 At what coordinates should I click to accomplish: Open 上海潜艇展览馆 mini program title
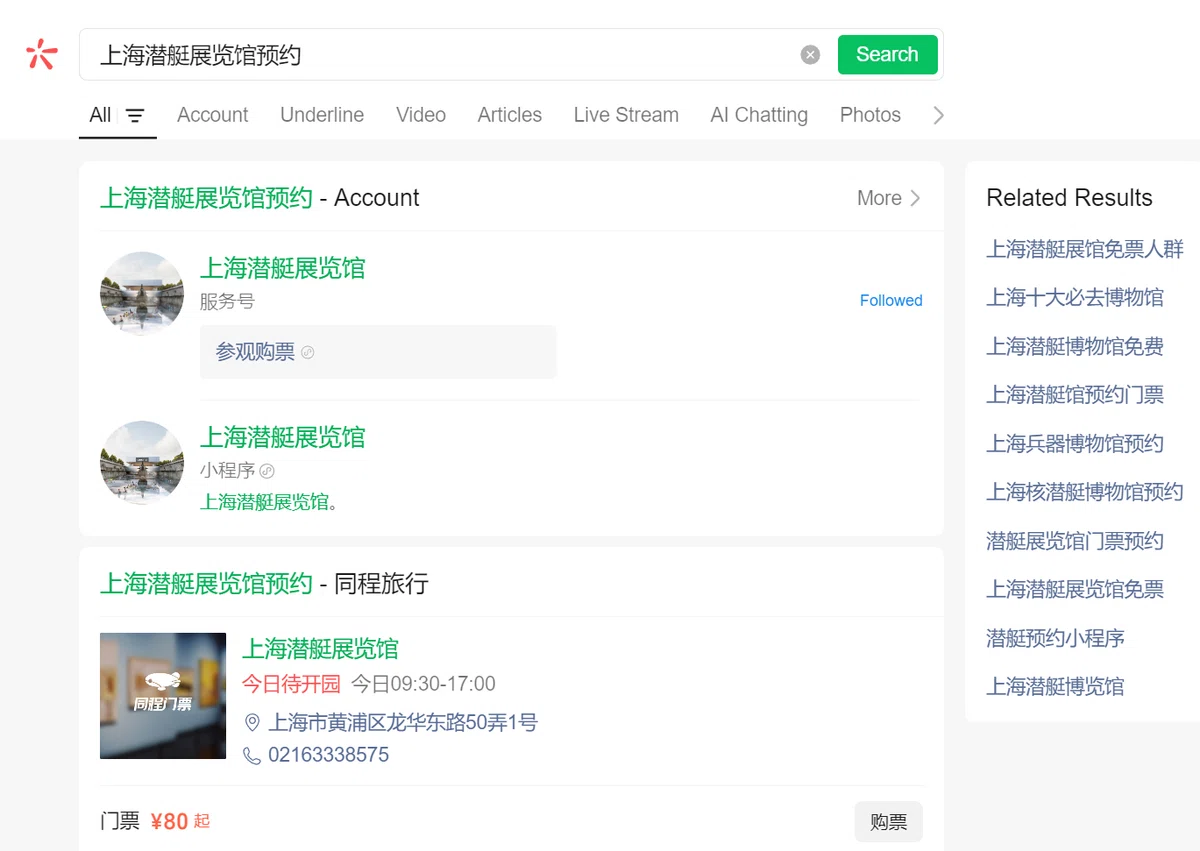tap(283, 437)
